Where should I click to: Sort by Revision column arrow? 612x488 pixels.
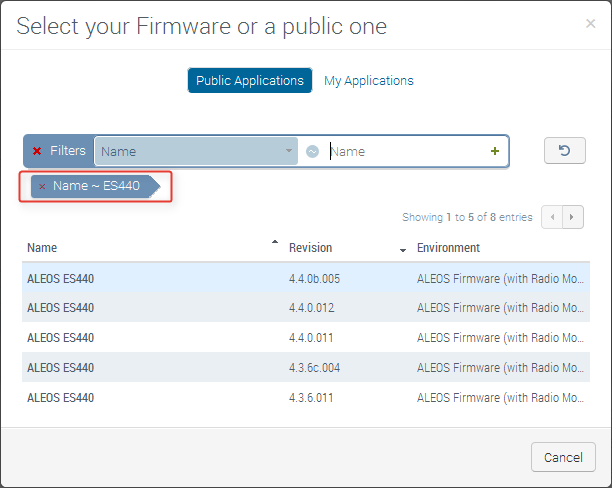[x=403, y=249]
